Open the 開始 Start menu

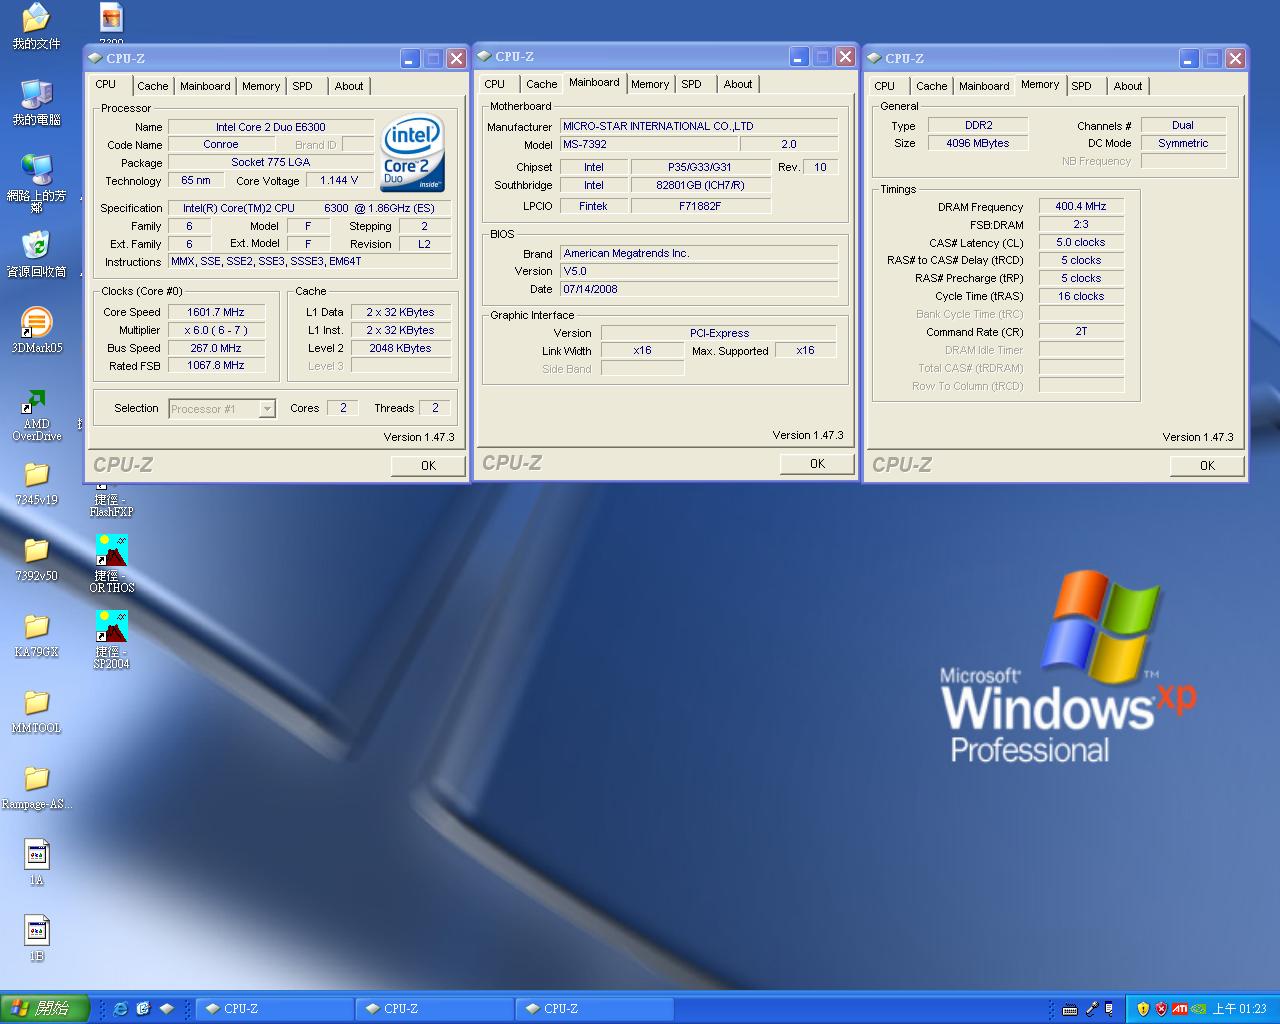45,1009
